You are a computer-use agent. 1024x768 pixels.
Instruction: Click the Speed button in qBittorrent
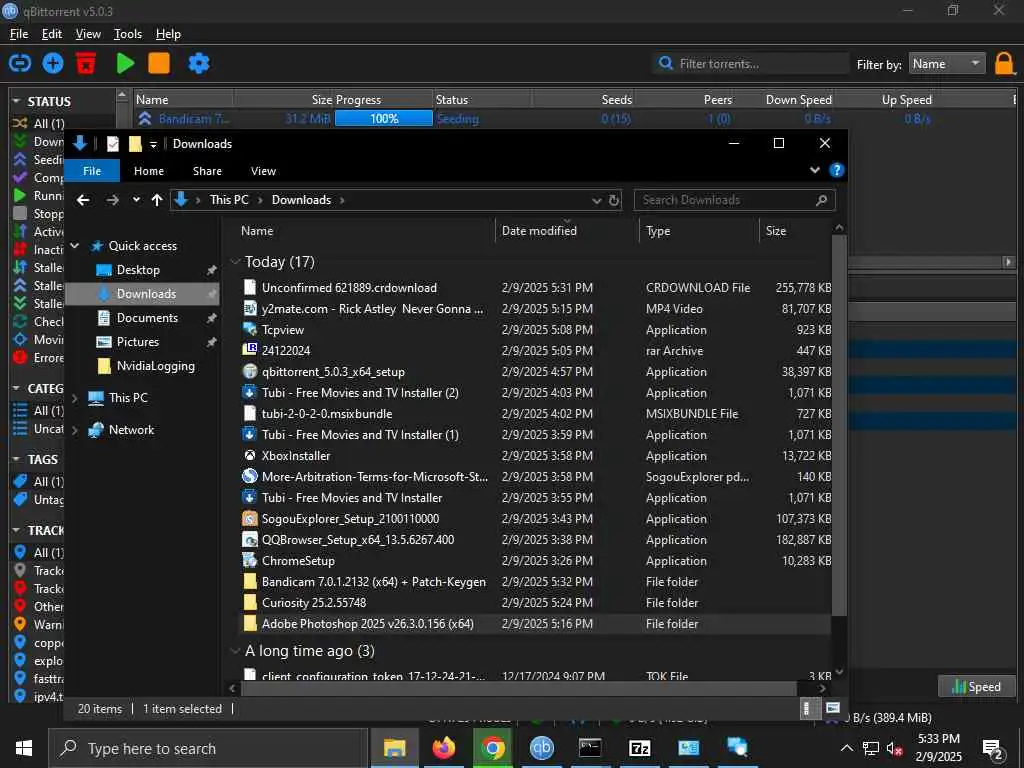coord(977,686)
